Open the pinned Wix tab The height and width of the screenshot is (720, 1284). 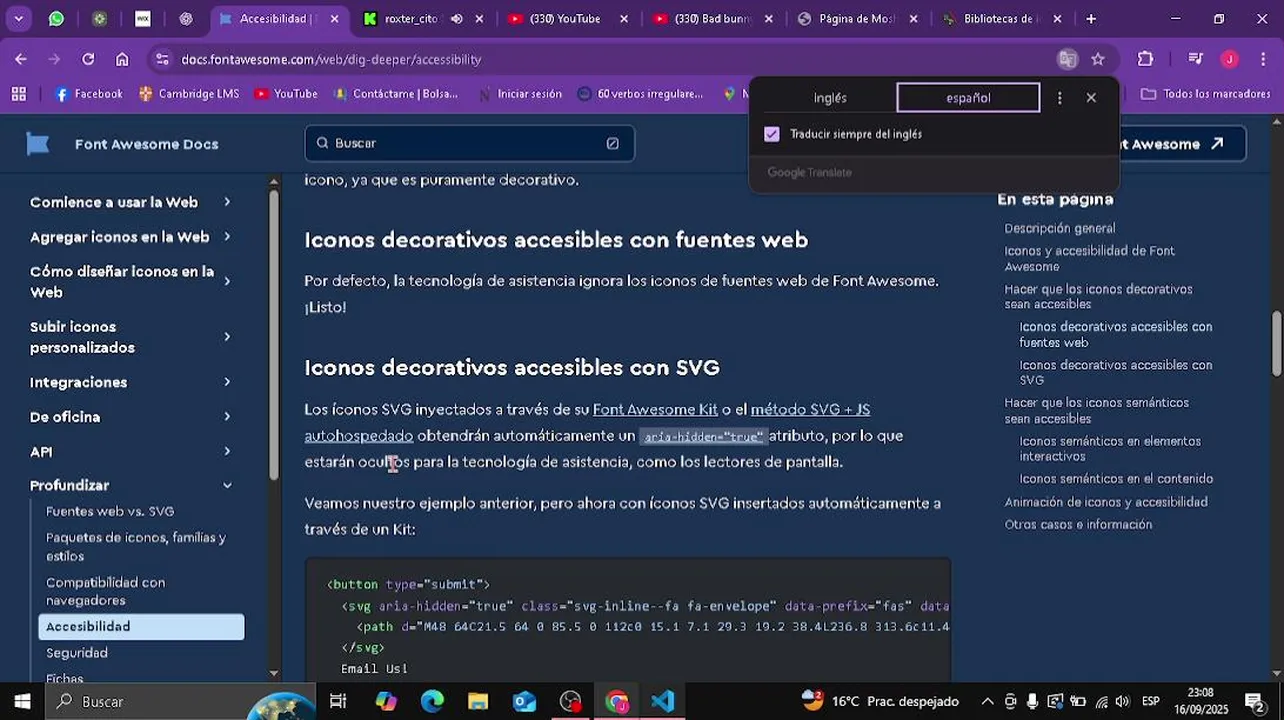pos(142,19)
